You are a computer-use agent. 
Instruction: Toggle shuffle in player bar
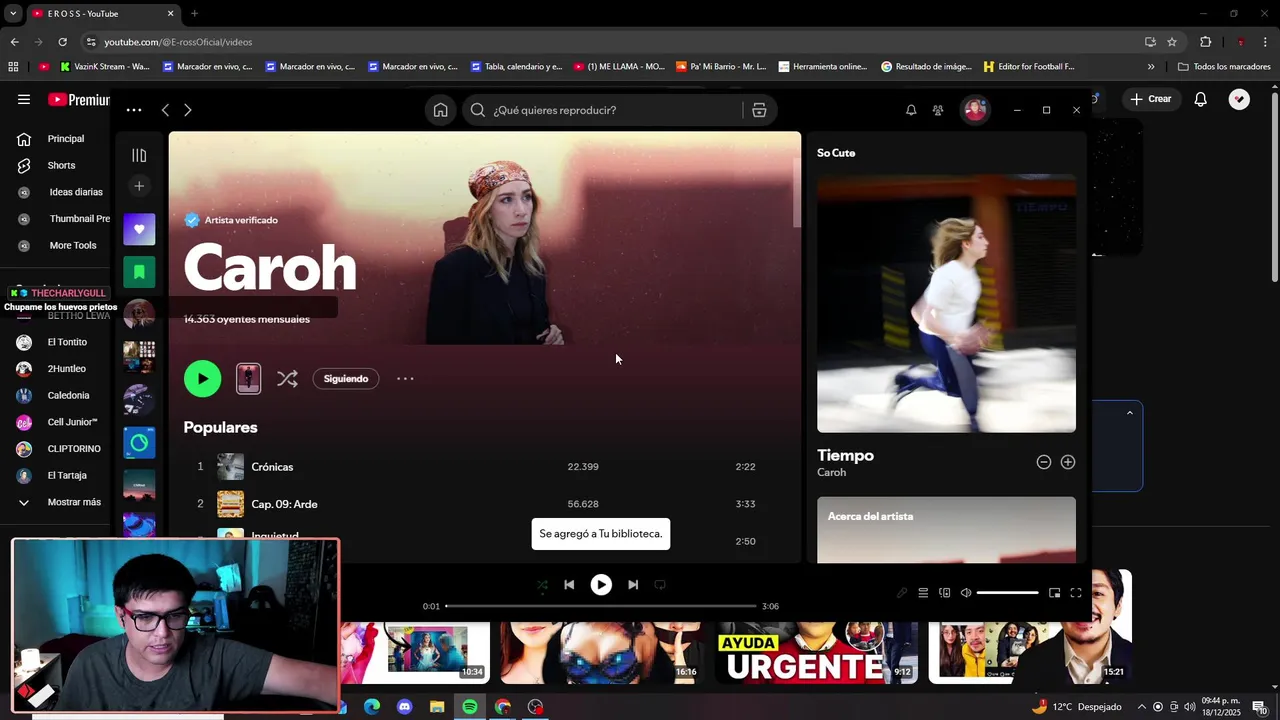542,585
